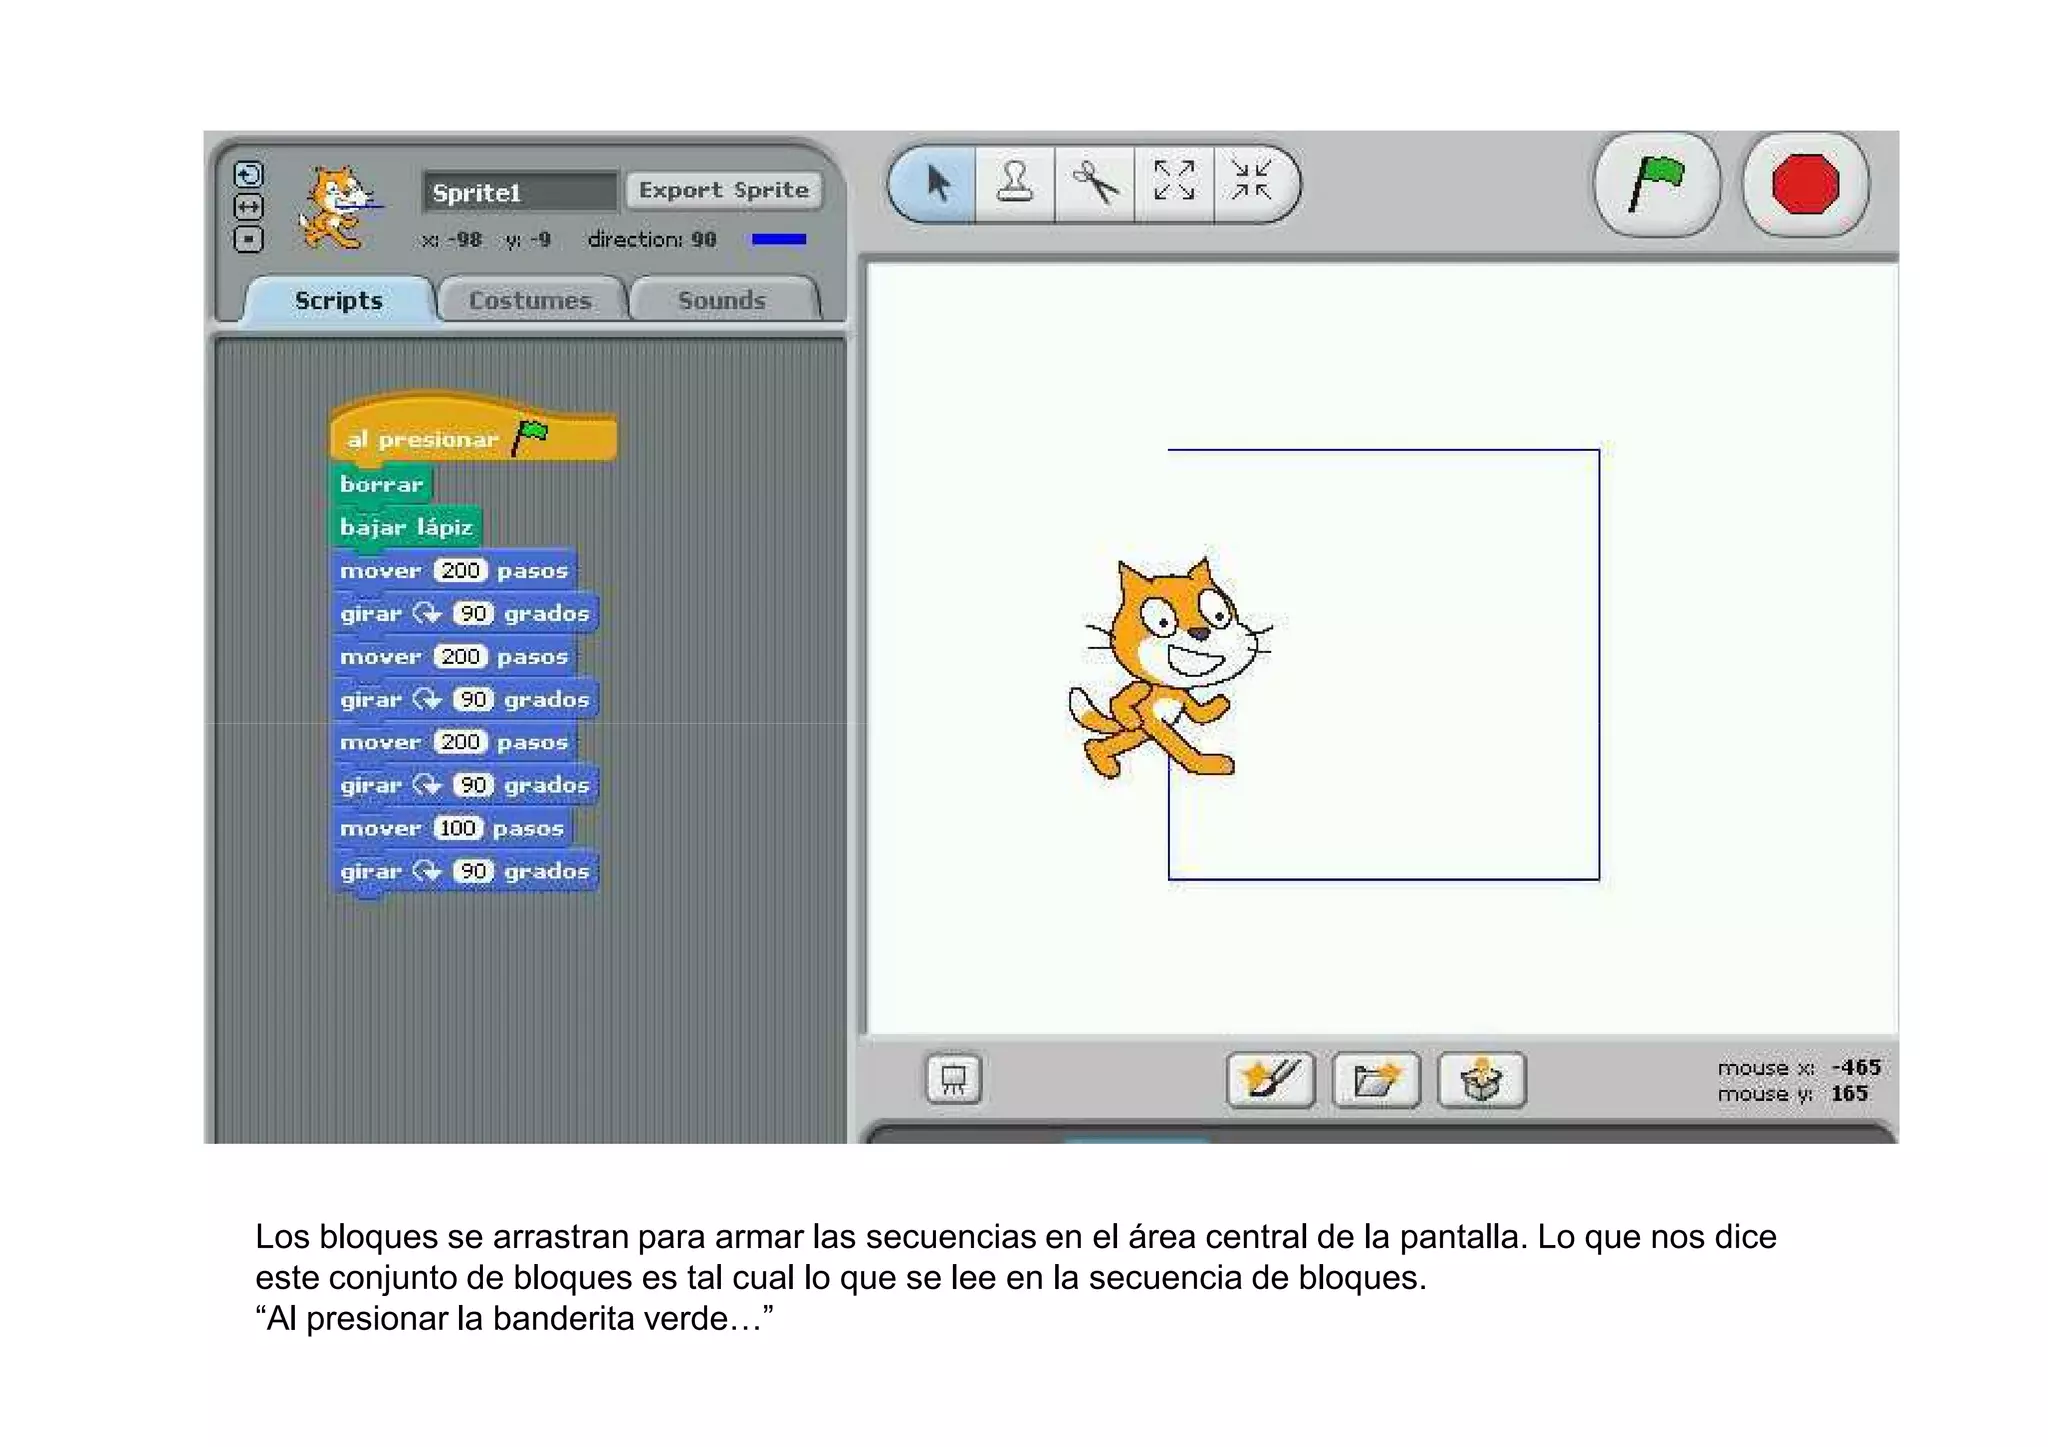This screenshot has width=2048, height=1447.
Task: Select the grow sprite tool
Action: pyautogui.click(x=1174, y=182)
